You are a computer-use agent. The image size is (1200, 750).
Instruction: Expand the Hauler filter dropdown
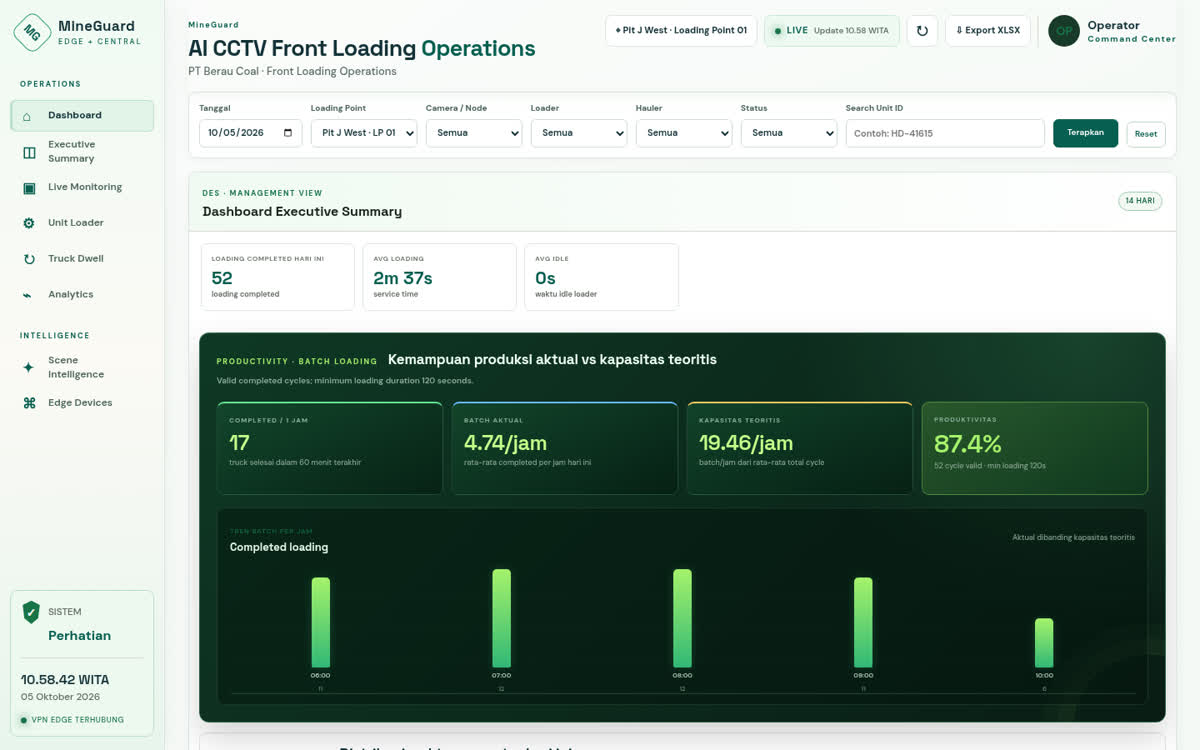[x=684, y=133]
